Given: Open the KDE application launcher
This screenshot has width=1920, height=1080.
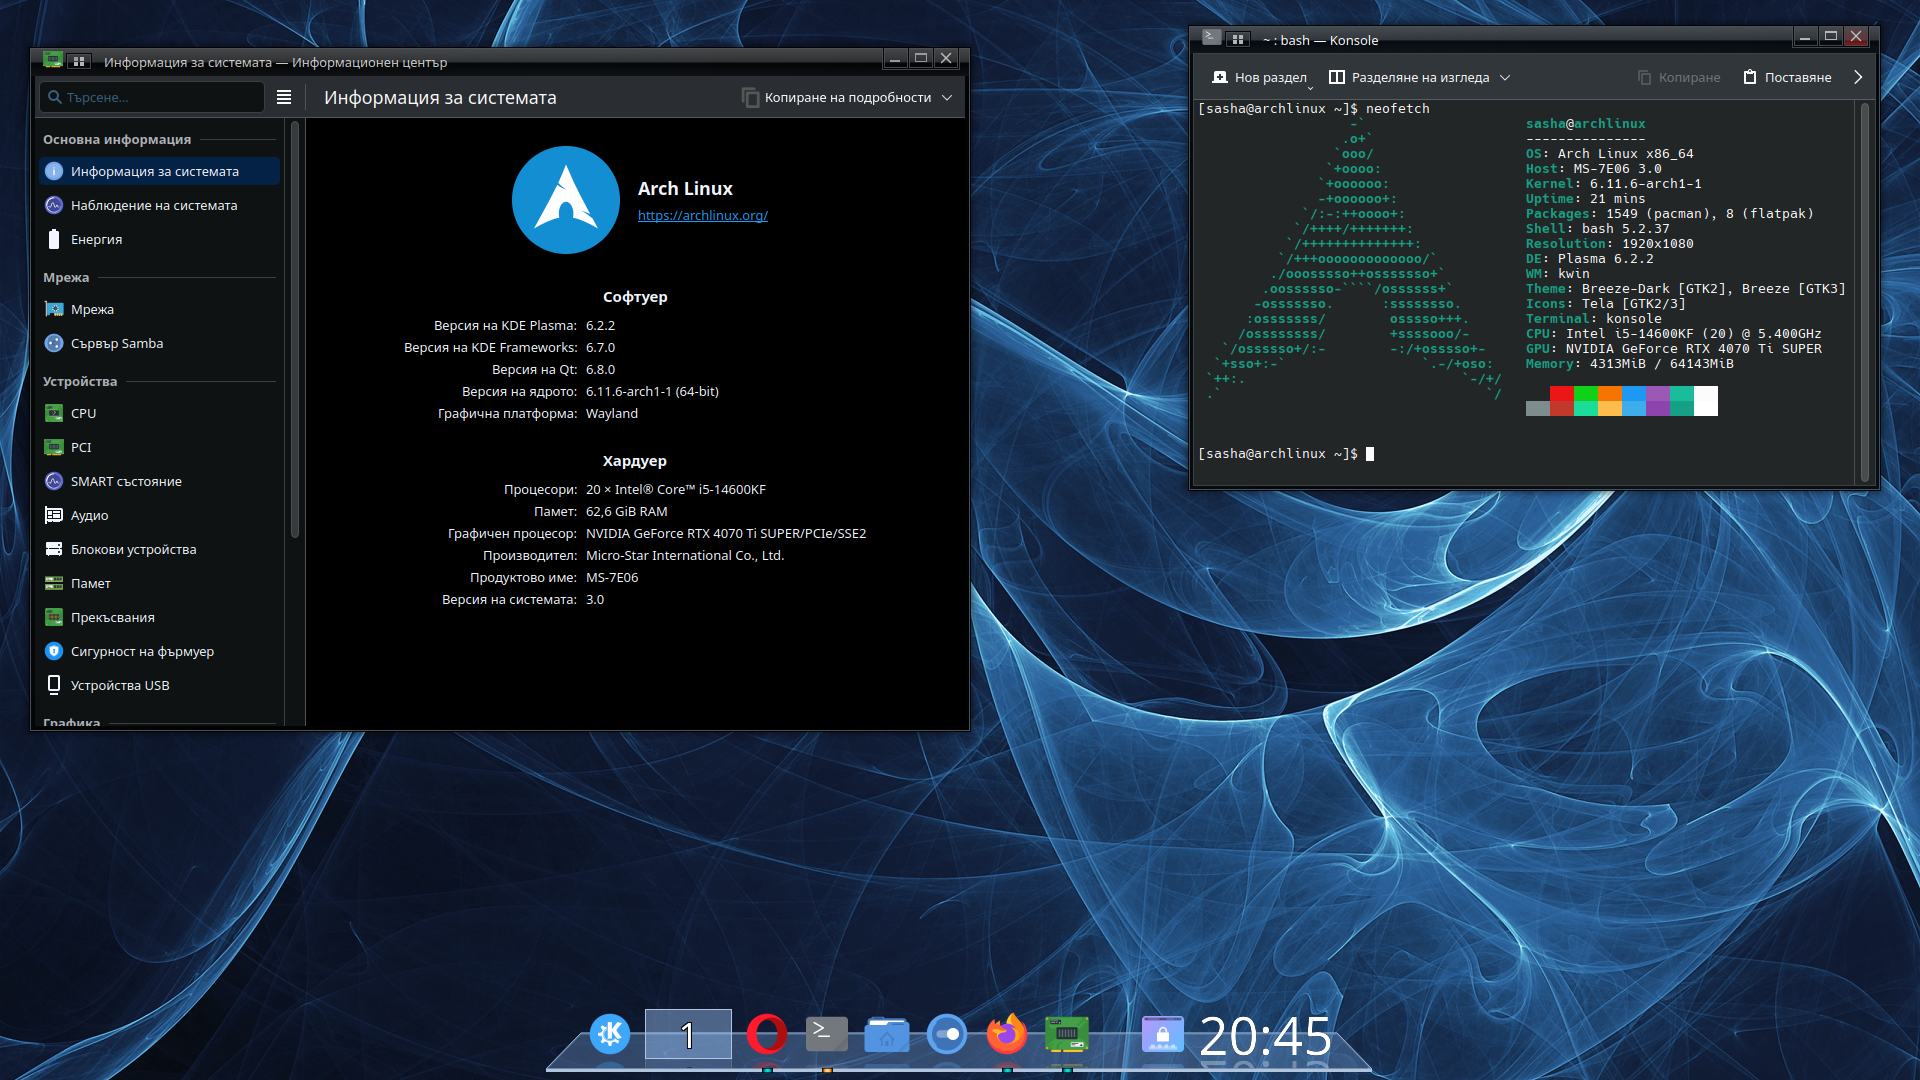Looking at the screenshot, I should (609, 1034).
